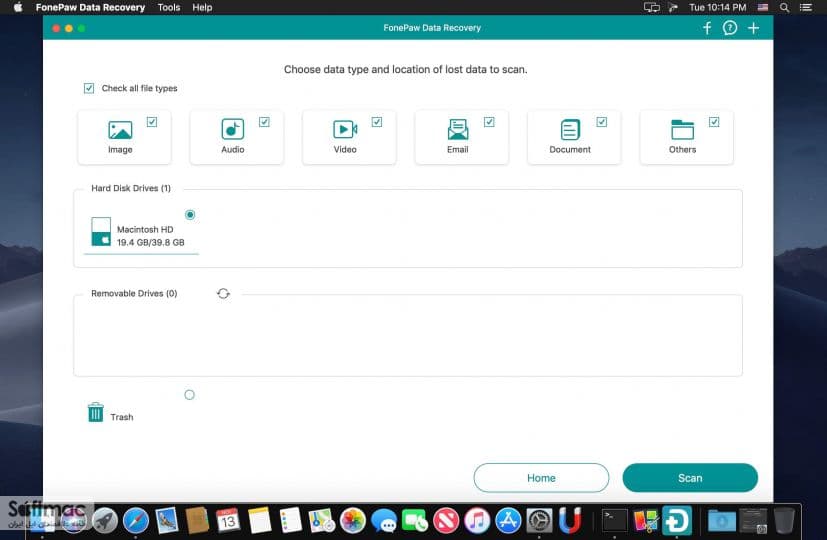Open Calendar from the dock

point(228,520)
